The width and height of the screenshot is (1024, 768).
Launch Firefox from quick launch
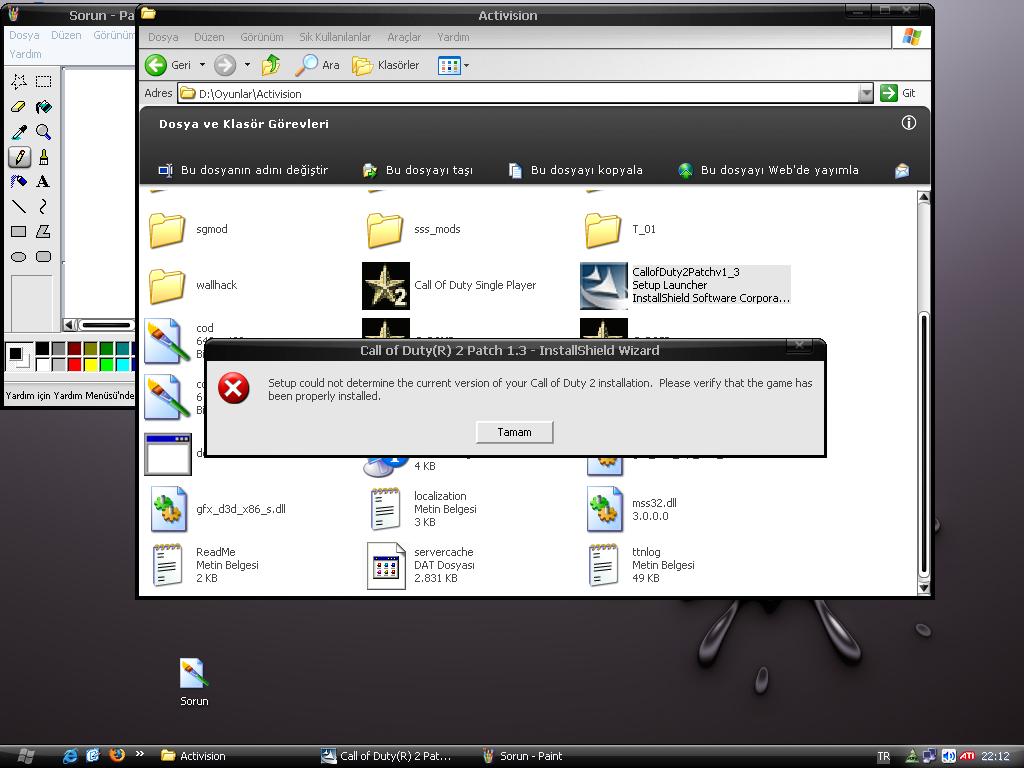(117, 755)
